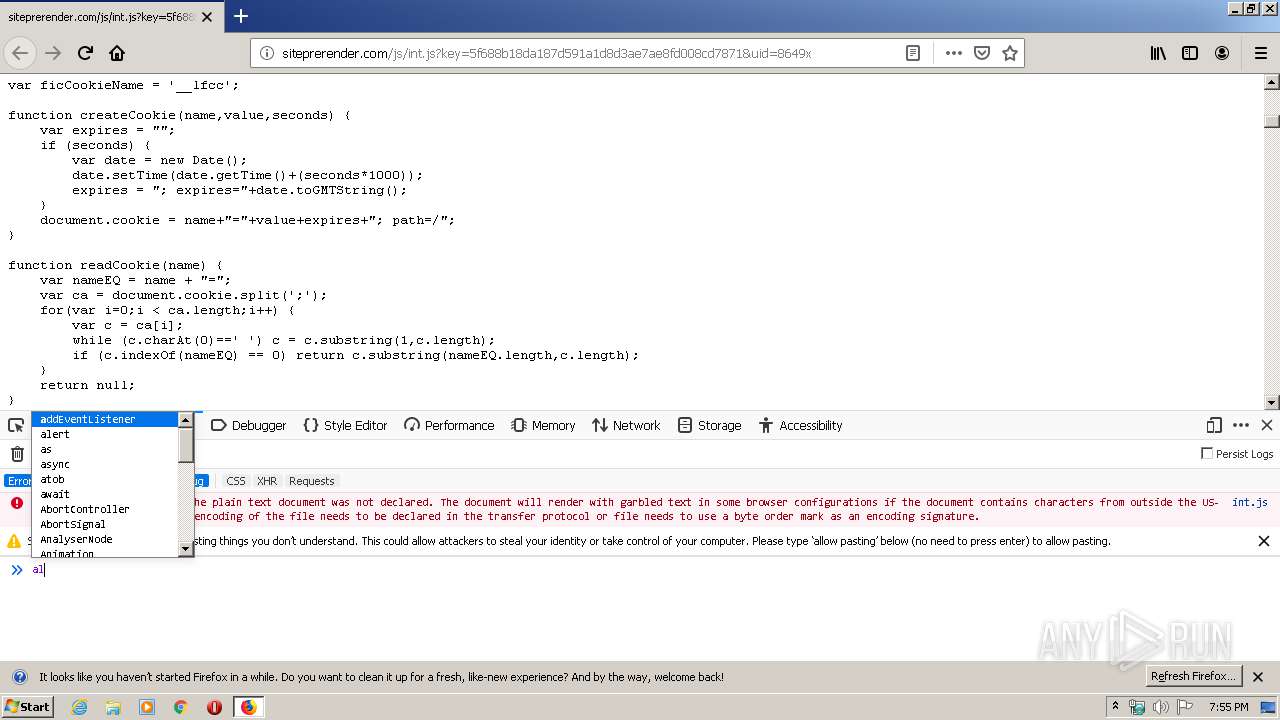Open the Accessibility tab
This screenshot has width=1280, height=720.
pyautogui.click(x=800, y=425)
